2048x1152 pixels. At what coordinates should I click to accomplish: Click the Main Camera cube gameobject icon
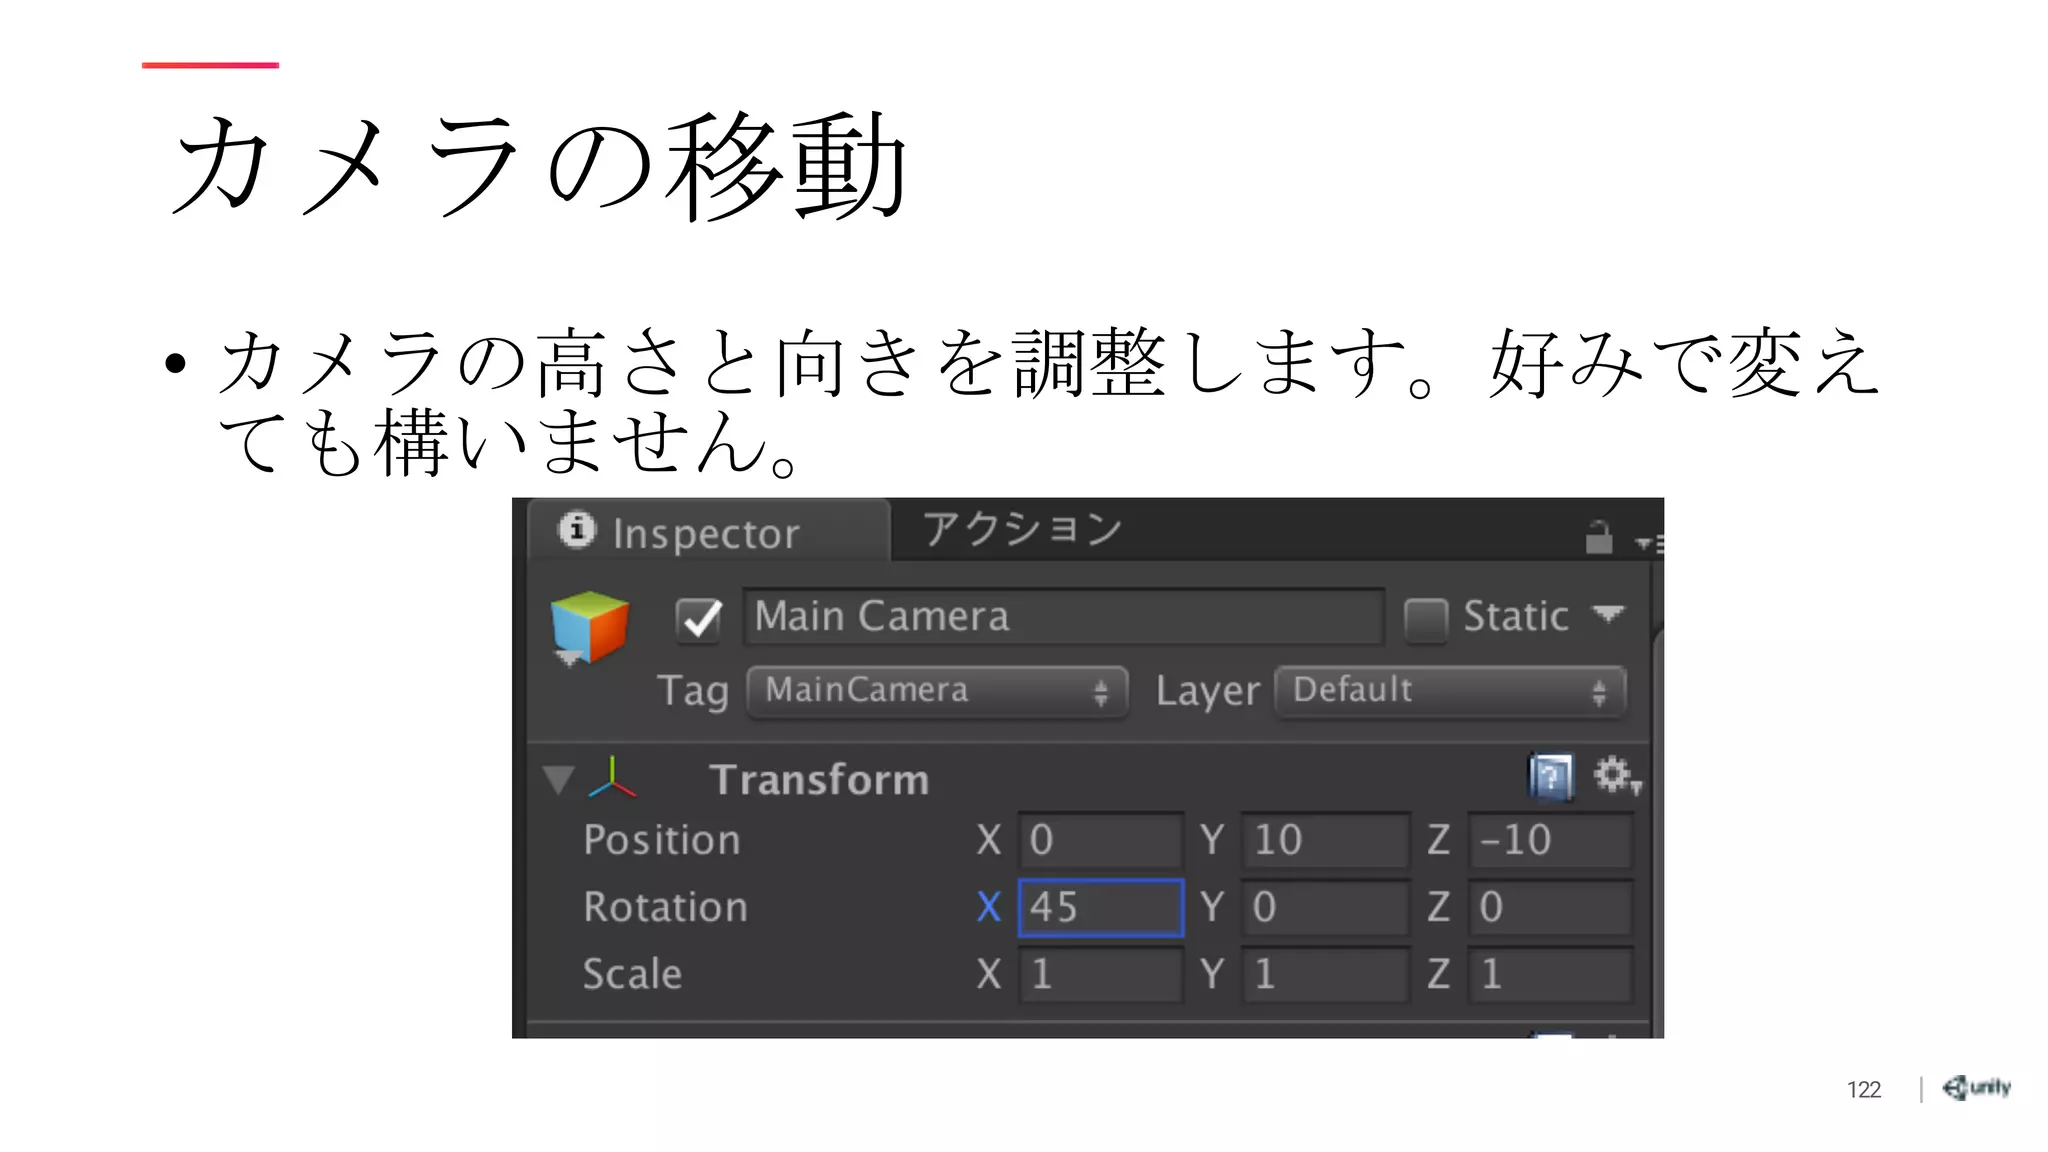(x=590, y=626)
